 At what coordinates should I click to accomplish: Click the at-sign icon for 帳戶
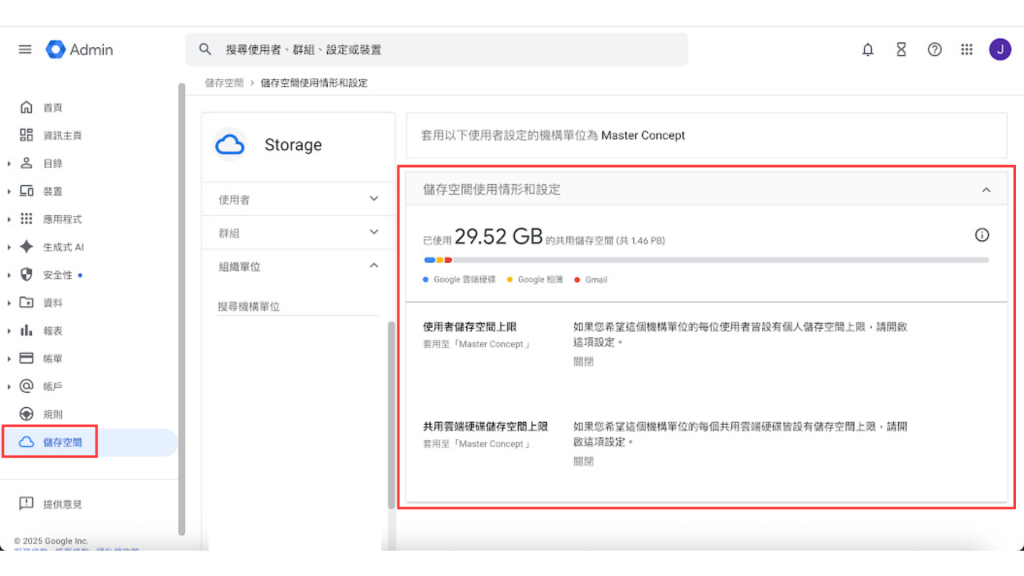click(x=26, y=386)
